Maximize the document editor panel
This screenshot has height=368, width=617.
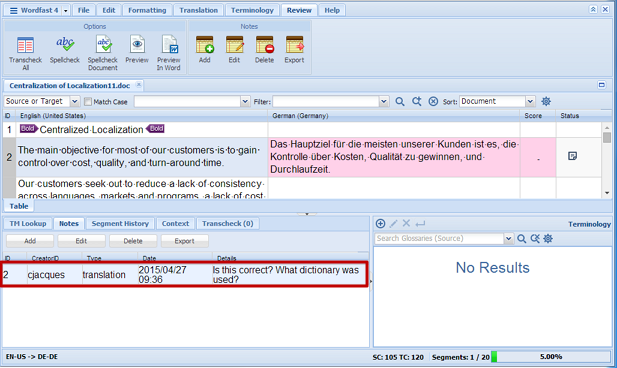pos(602,85)
